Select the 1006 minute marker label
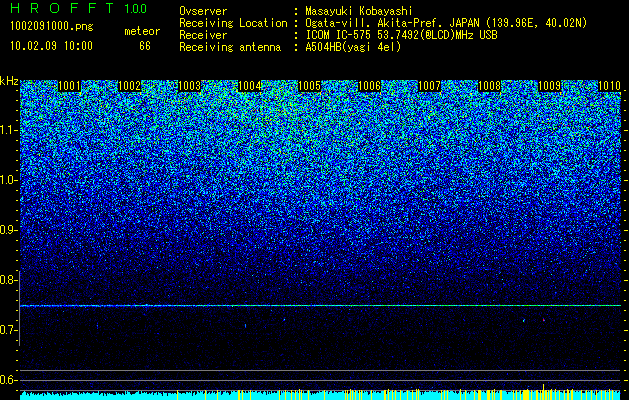Screen dimensions: 629x400 pyautogui.click(x=369, y=86)
